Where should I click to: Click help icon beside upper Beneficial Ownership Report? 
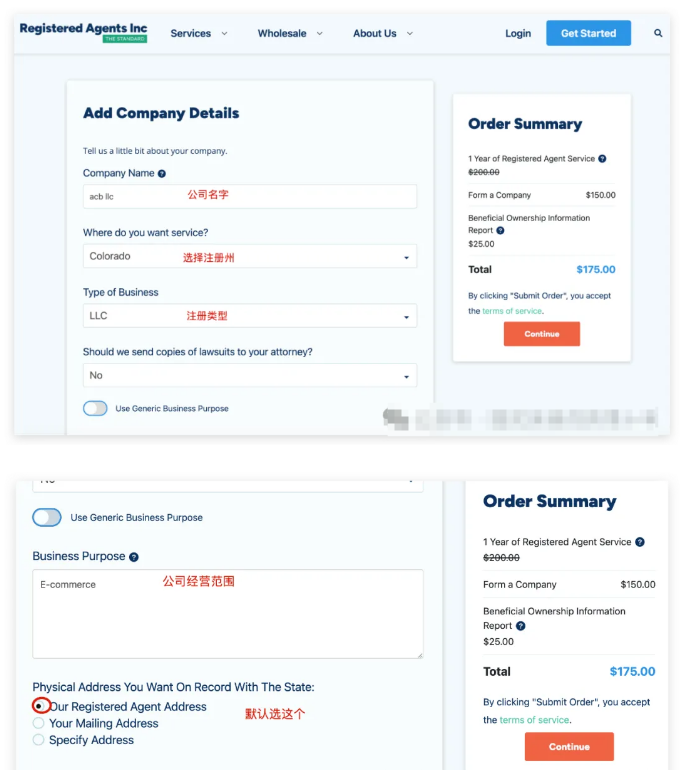coord(500,230)
